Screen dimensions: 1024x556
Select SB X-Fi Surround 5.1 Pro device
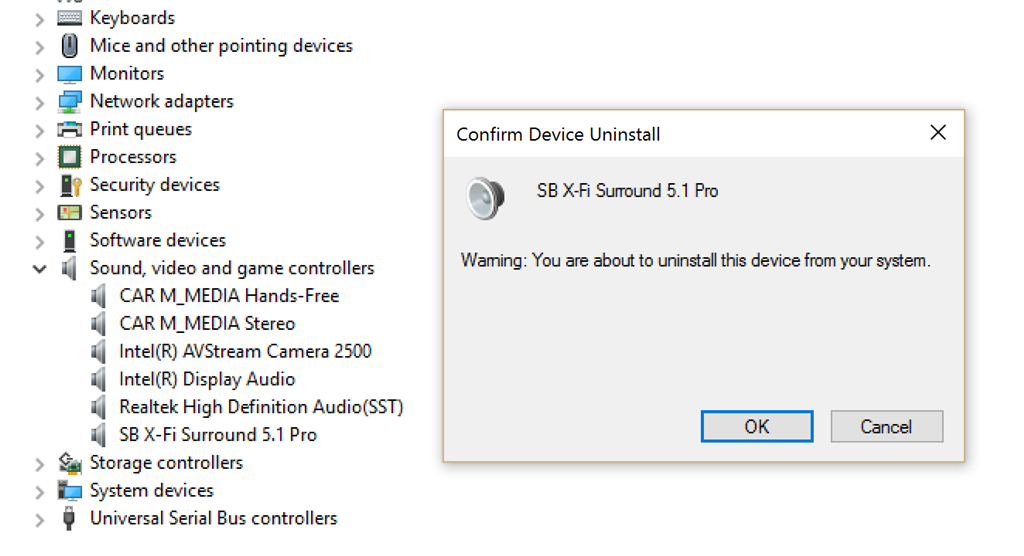click(217, 435)
